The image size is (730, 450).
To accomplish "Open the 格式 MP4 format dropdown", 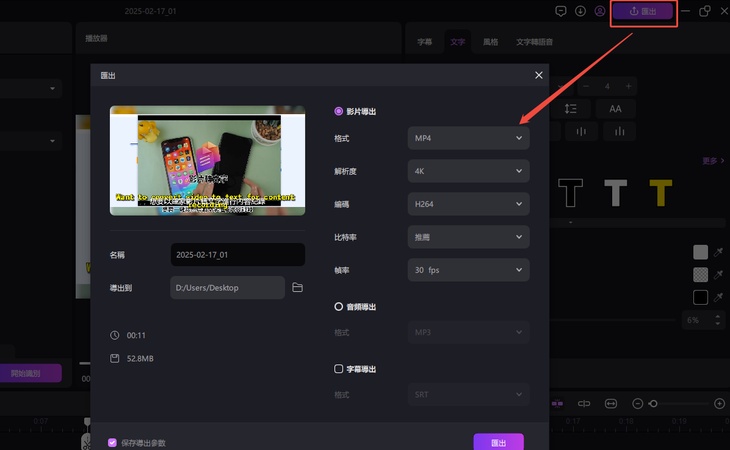I will 468,138.
